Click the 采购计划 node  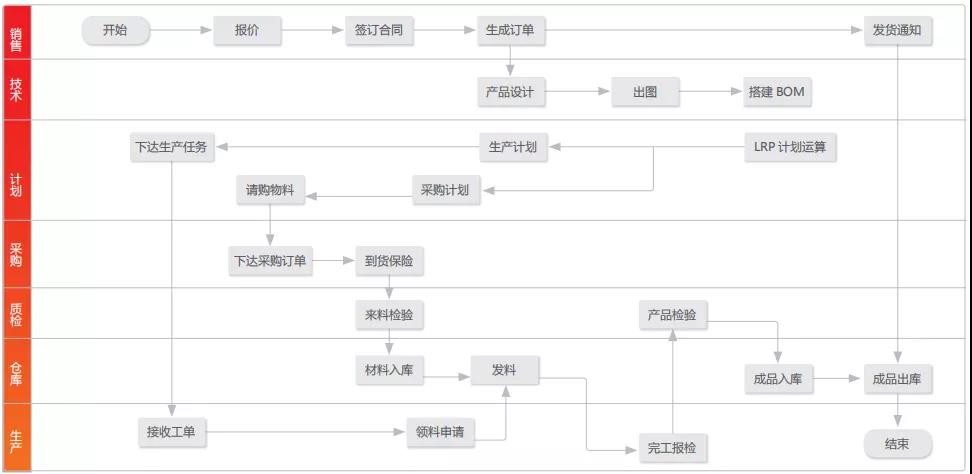point(447,191)
